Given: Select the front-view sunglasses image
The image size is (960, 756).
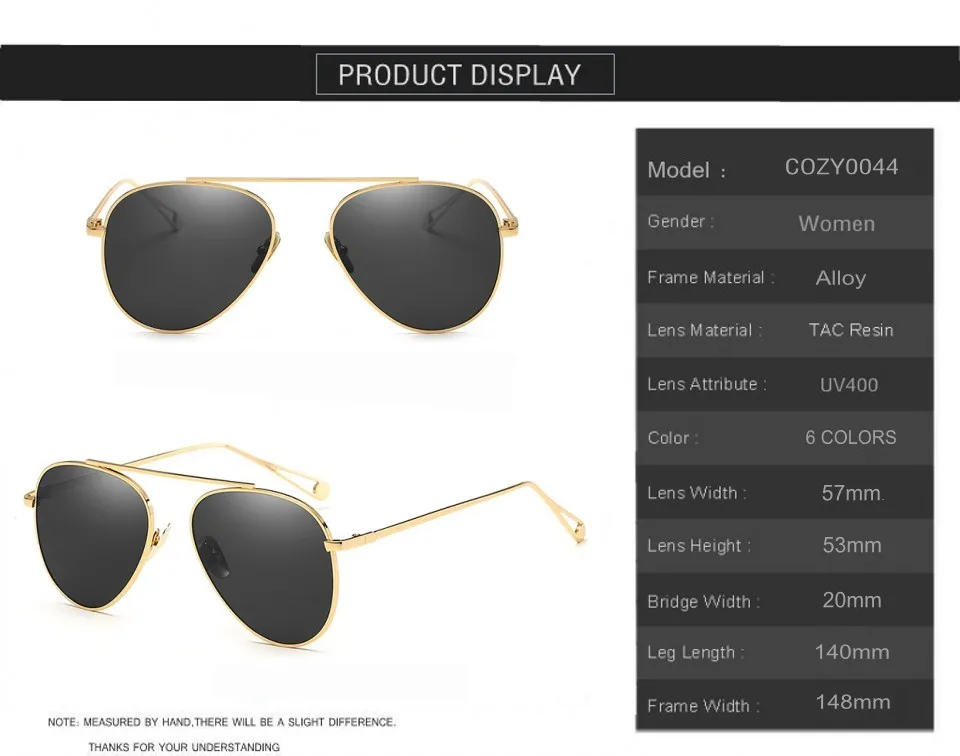Looking at the screenshot, I should tap(304, 254).
